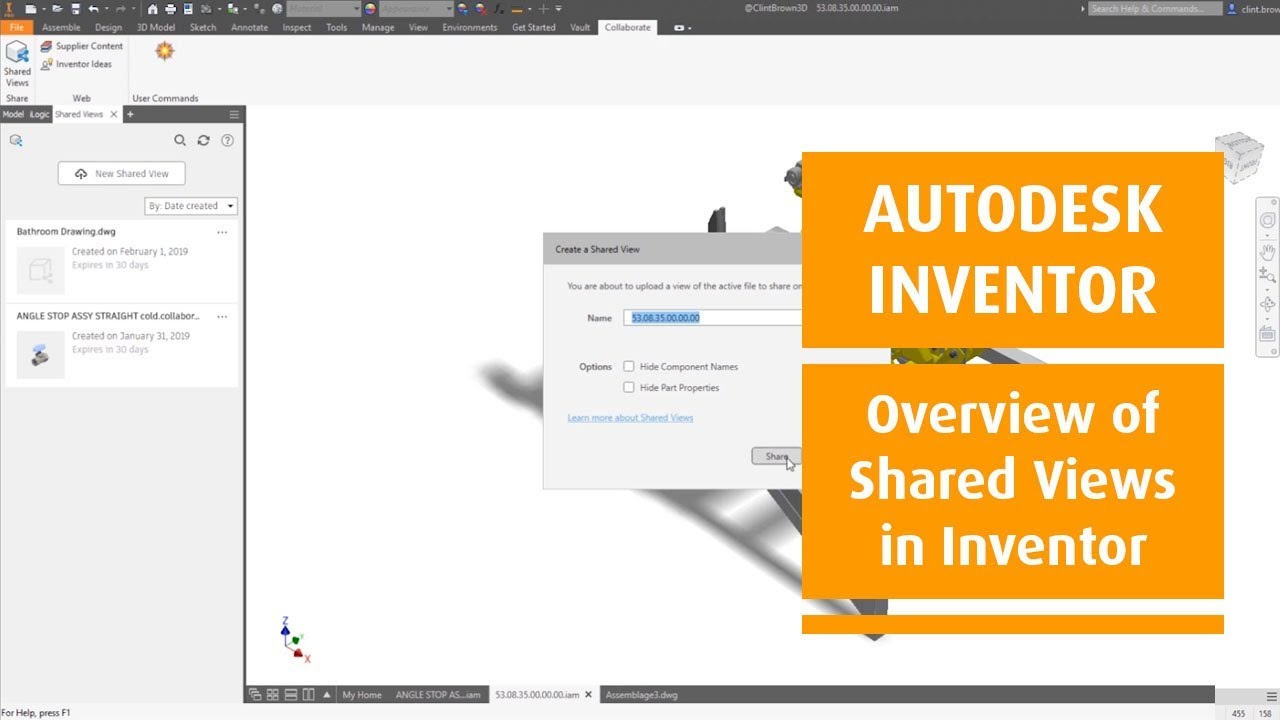
Task: Switch to the ANGLE STOP AS...iam document tab
Action: click(x=438, y=694)
